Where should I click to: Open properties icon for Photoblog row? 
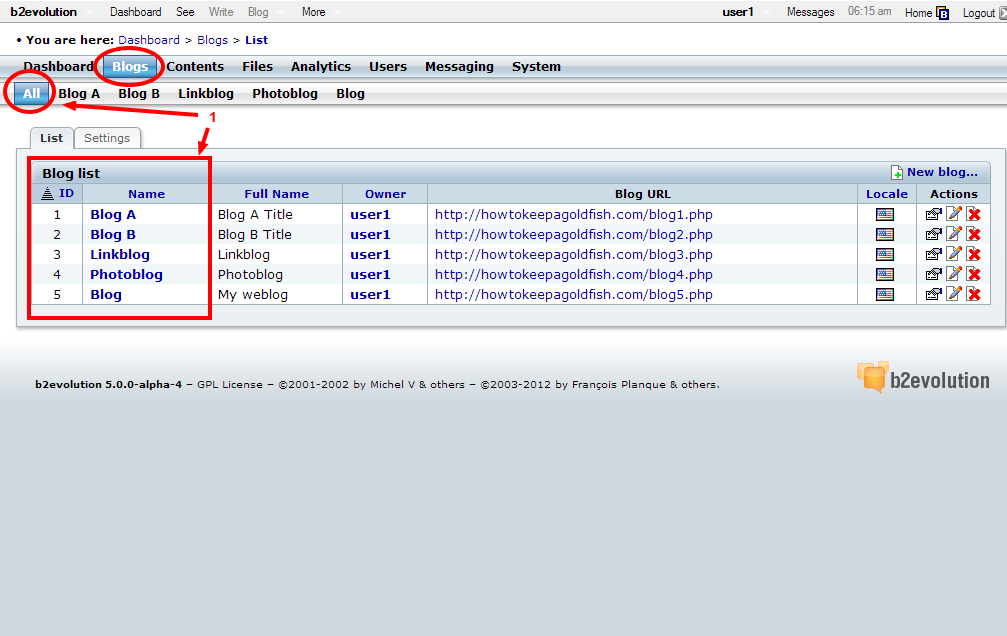pos(933,274)
